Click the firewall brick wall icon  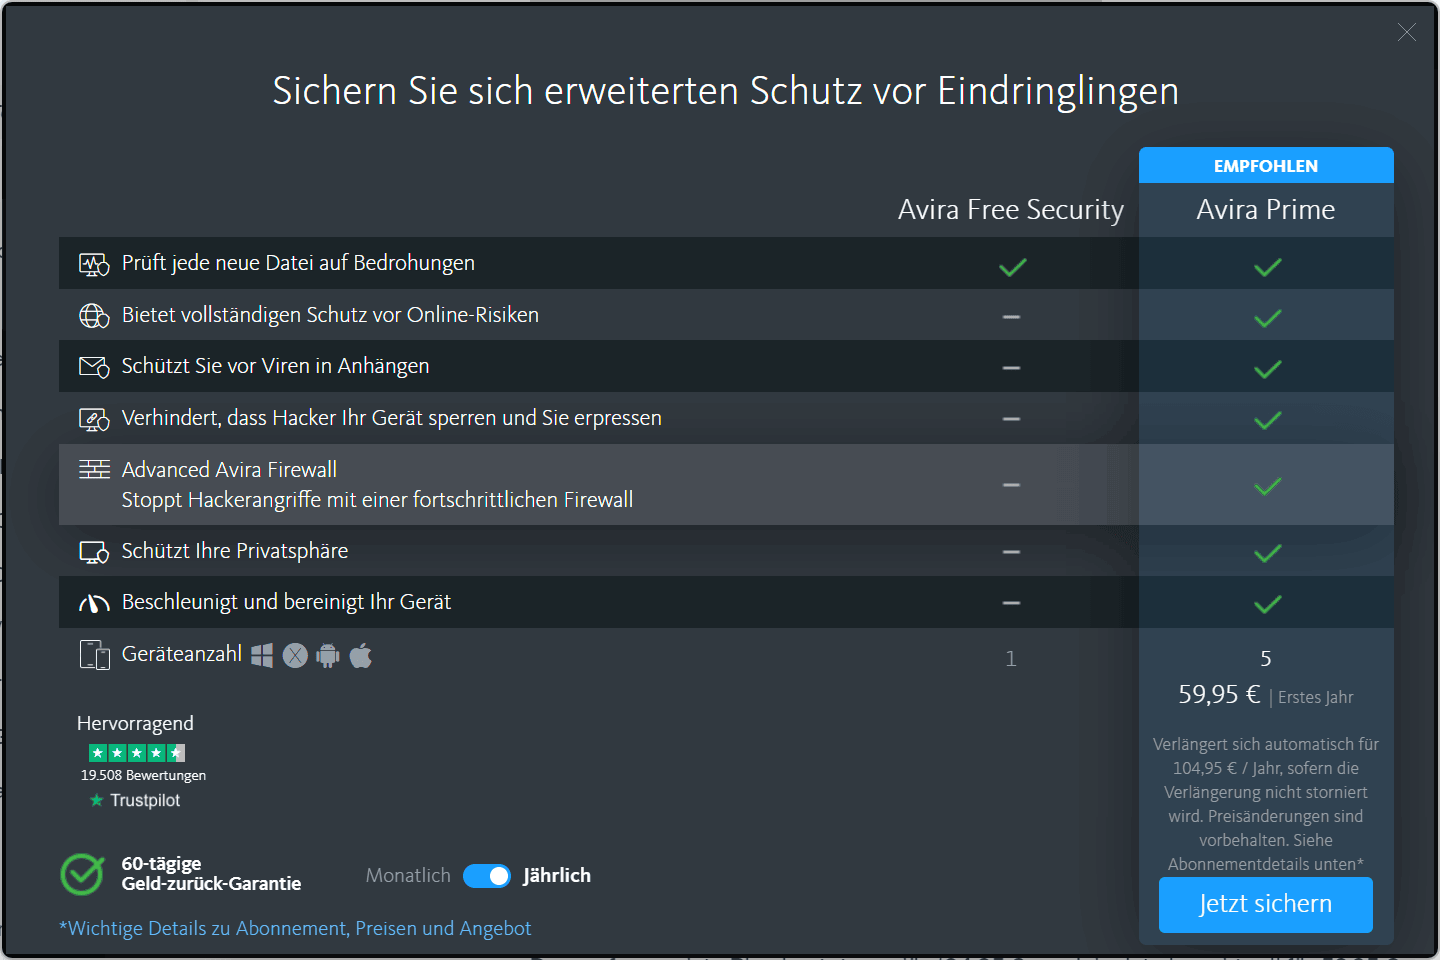tap(94, 469)
